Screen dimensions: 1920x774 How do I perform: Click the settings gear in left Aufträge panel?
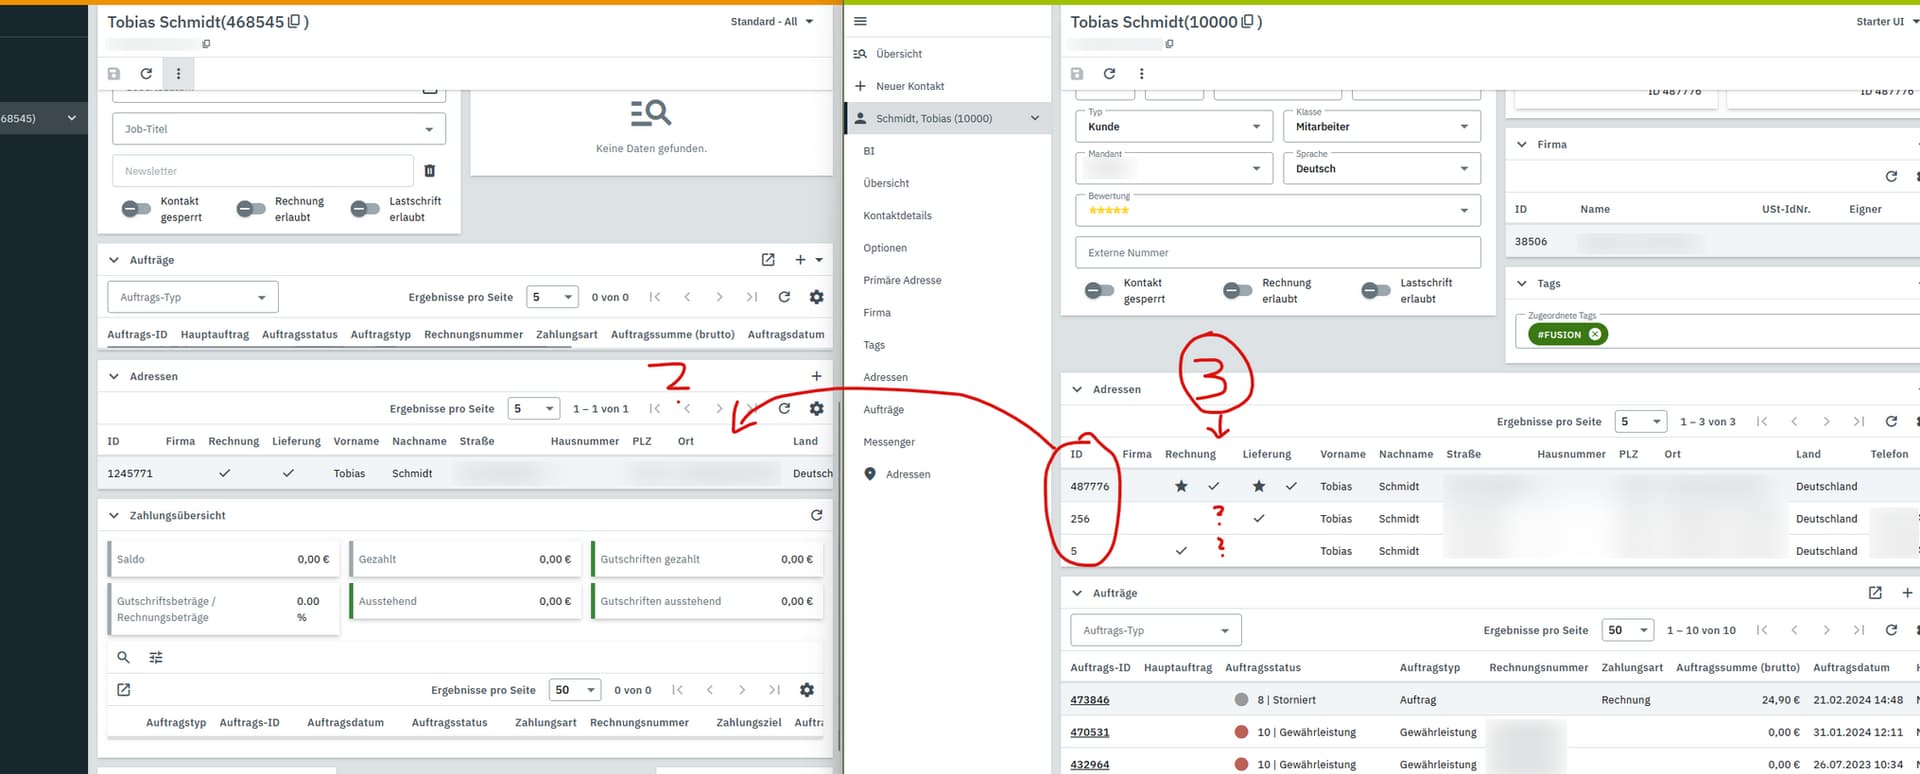[x=816, y=297]
